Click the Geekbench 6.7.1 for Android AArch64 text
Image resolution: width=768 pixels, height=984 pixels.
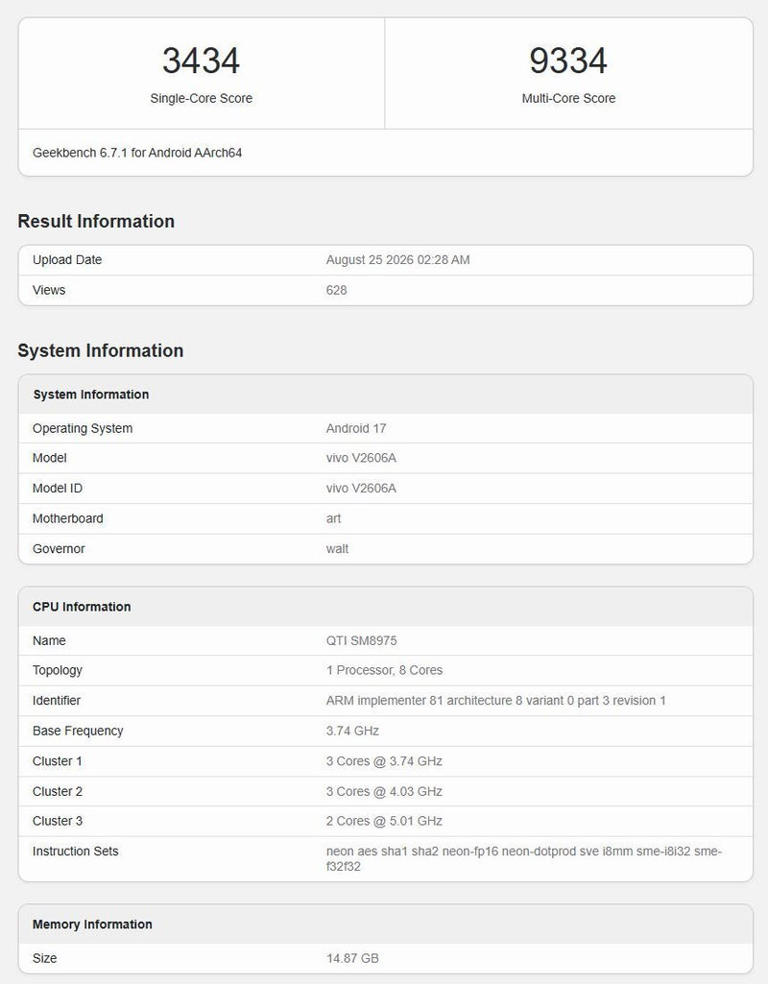click(x=137, y=152)
